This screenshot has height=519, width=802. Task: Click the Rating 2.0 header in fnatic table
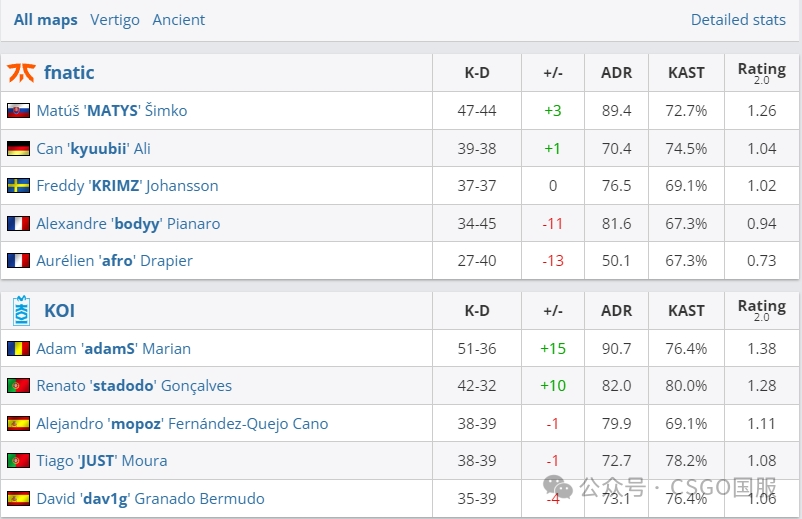[x=761, y=72]
